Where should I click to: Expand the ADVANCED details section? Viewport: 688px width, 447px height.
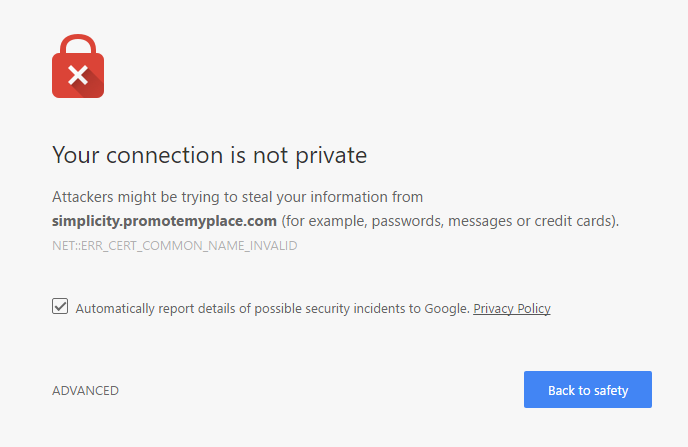pos(85,391)
